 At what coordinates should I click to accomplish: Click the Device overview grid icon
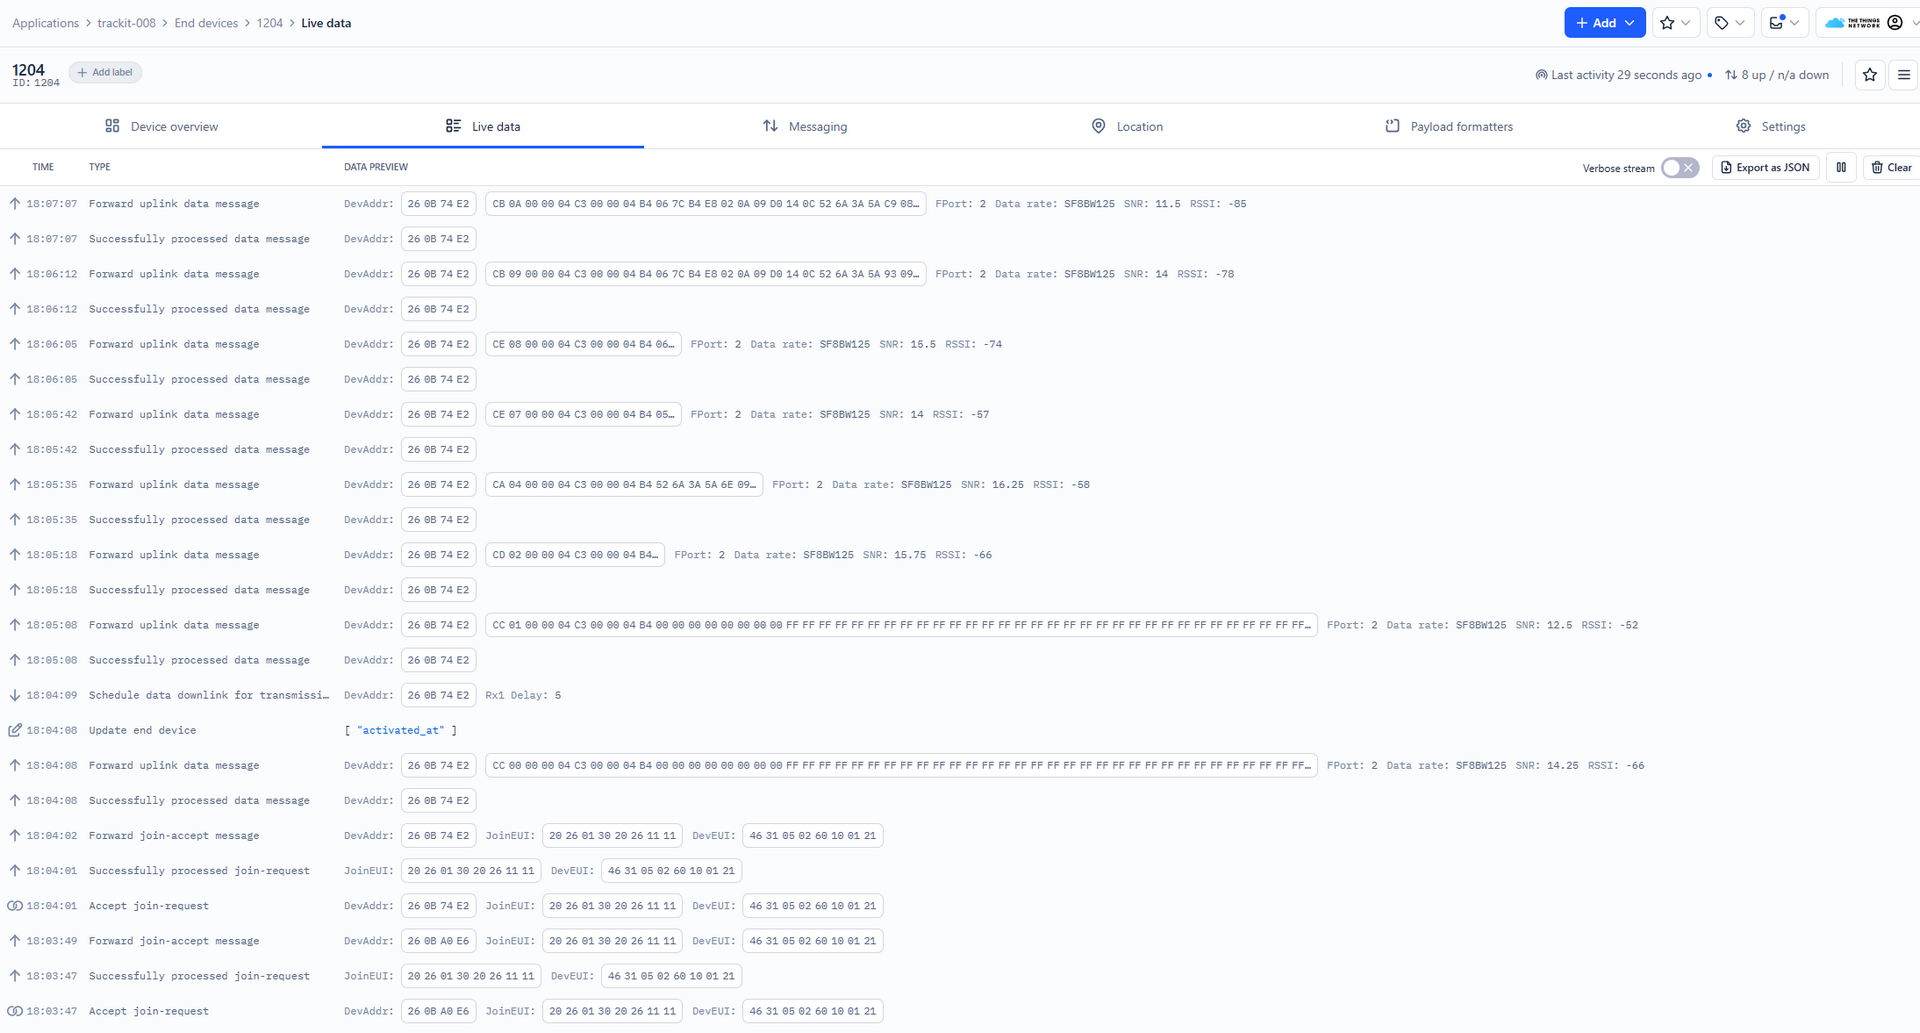point(112,126)
